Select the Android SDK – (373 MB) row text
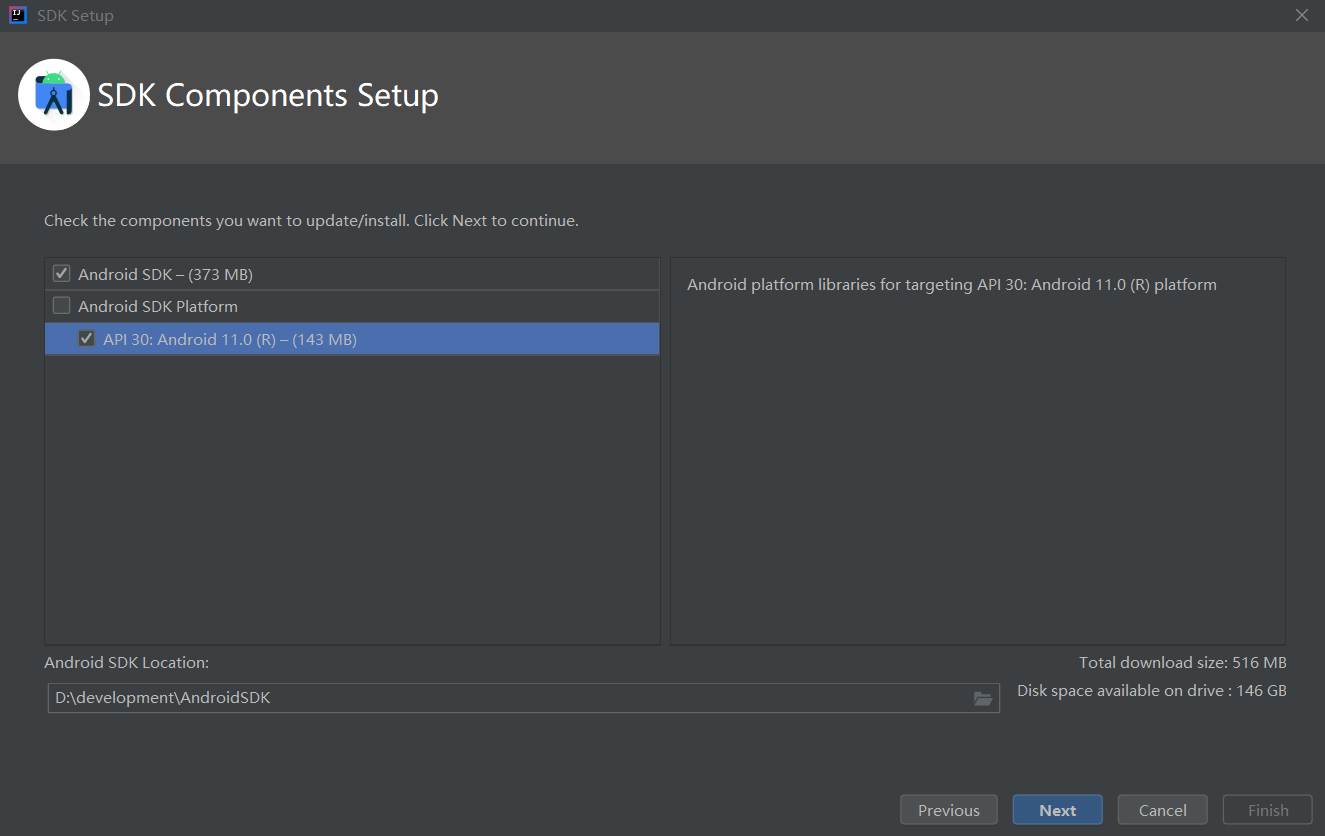1325x836 pixels. coord(165,274)
